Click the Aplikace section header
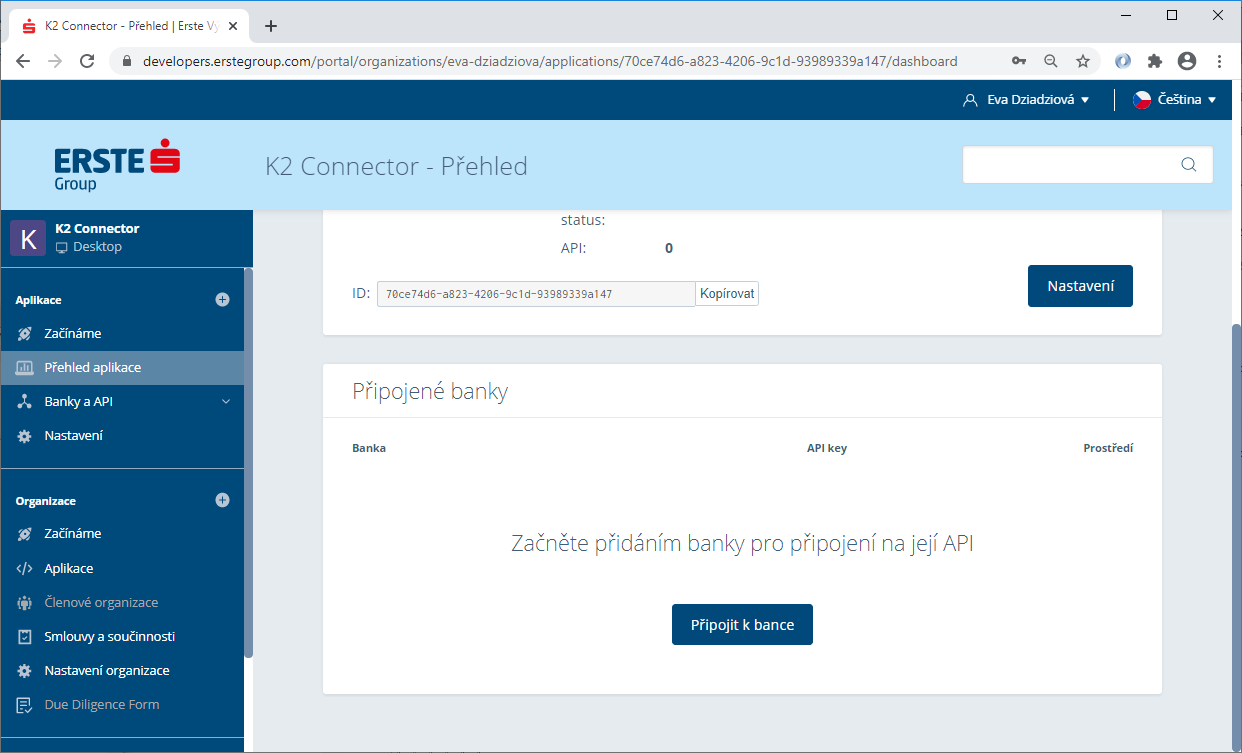Screen dimensions: 1242x753 [x=39, y=300]
